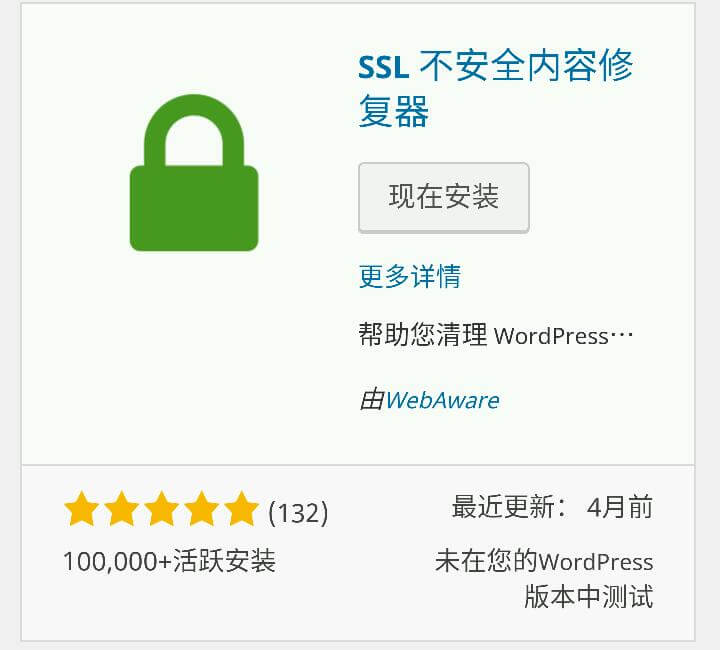Click the fifth rating star
This screenshot has height=650, width=720.
[242, 508]
